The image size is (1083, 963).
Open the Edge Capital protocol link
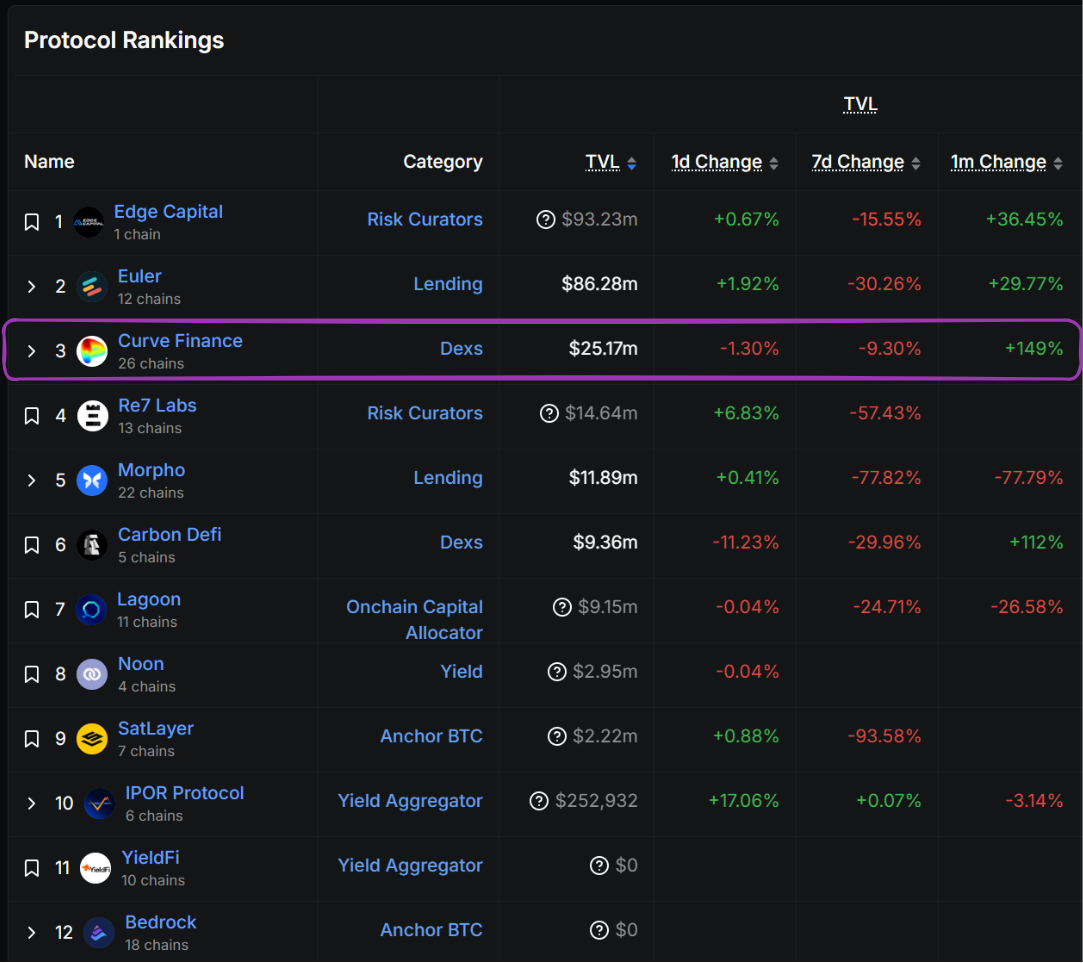tap(169, 211)
